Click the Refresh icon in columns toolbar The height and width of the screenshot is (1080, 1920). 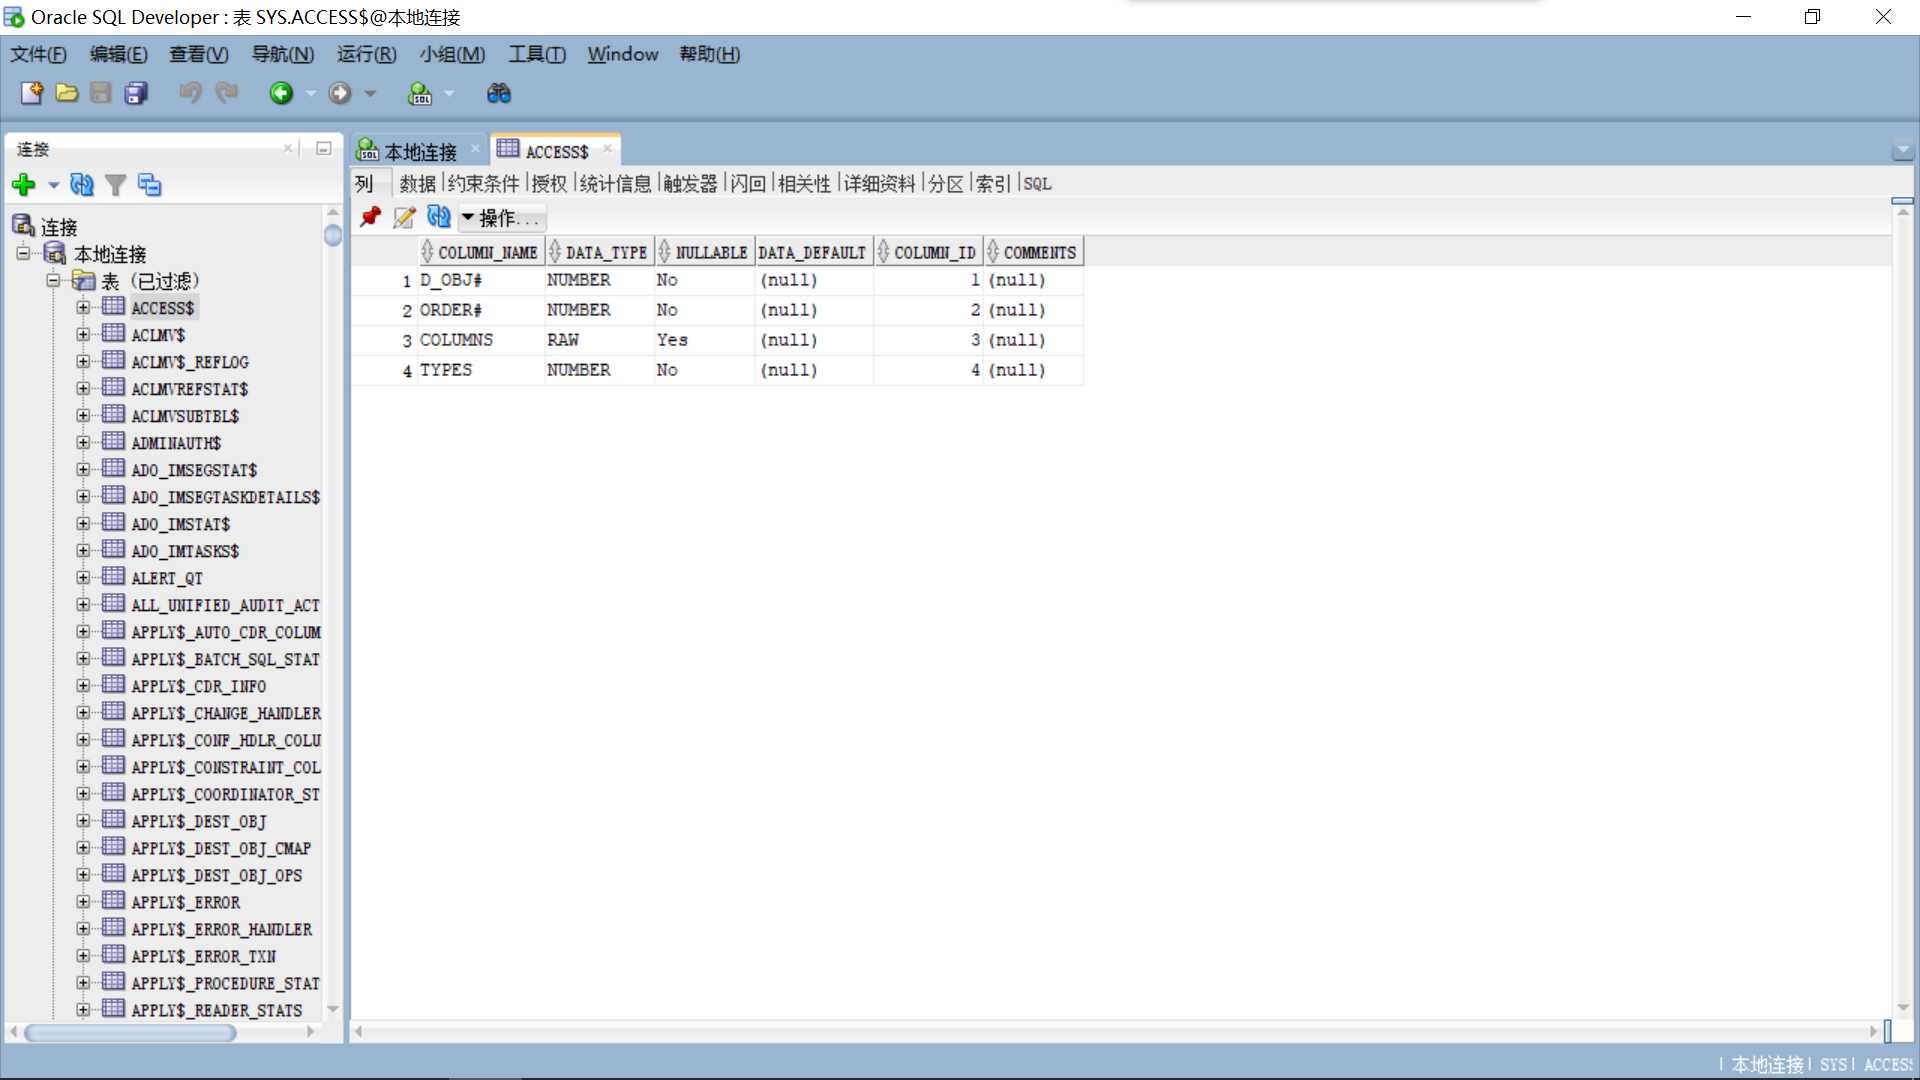click(x=438, y=217)
